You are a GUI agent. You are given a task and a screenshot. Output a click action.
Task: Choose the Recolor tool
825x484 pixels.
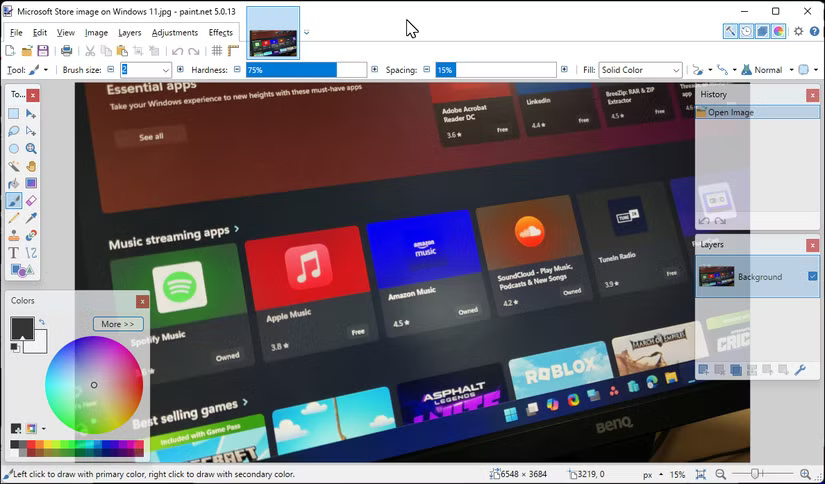pos(31,235)
